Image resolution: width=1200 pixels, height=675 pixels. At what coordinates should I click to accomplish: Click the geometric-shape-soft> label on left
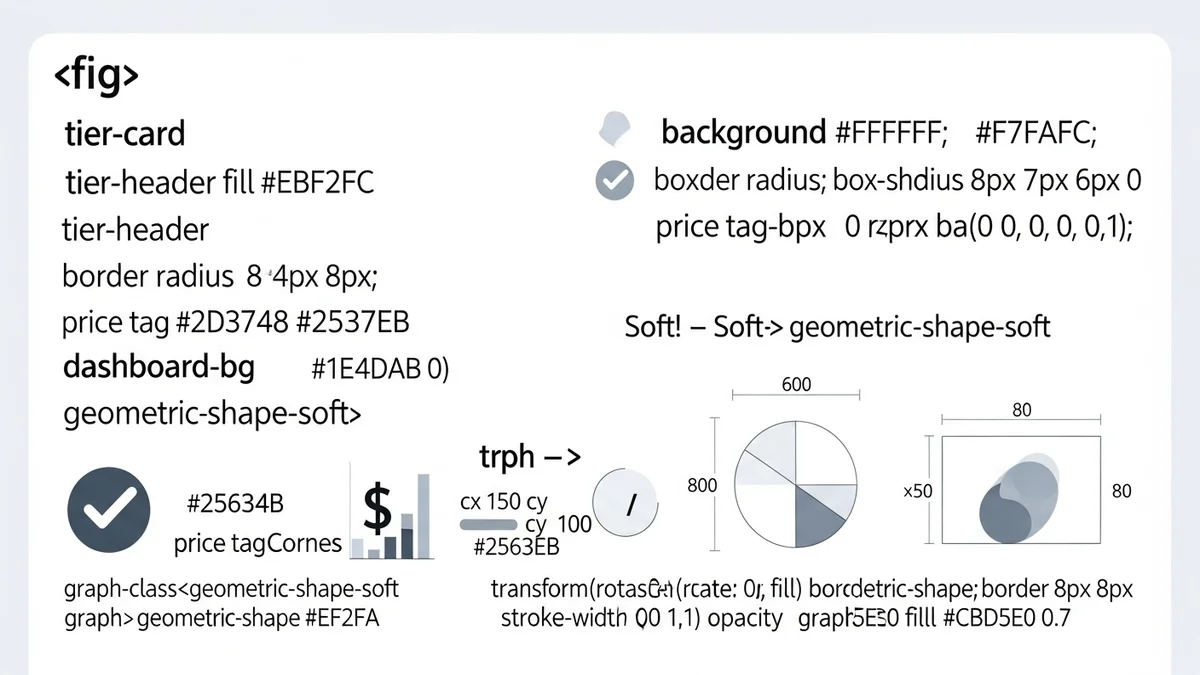coord(212,413)
